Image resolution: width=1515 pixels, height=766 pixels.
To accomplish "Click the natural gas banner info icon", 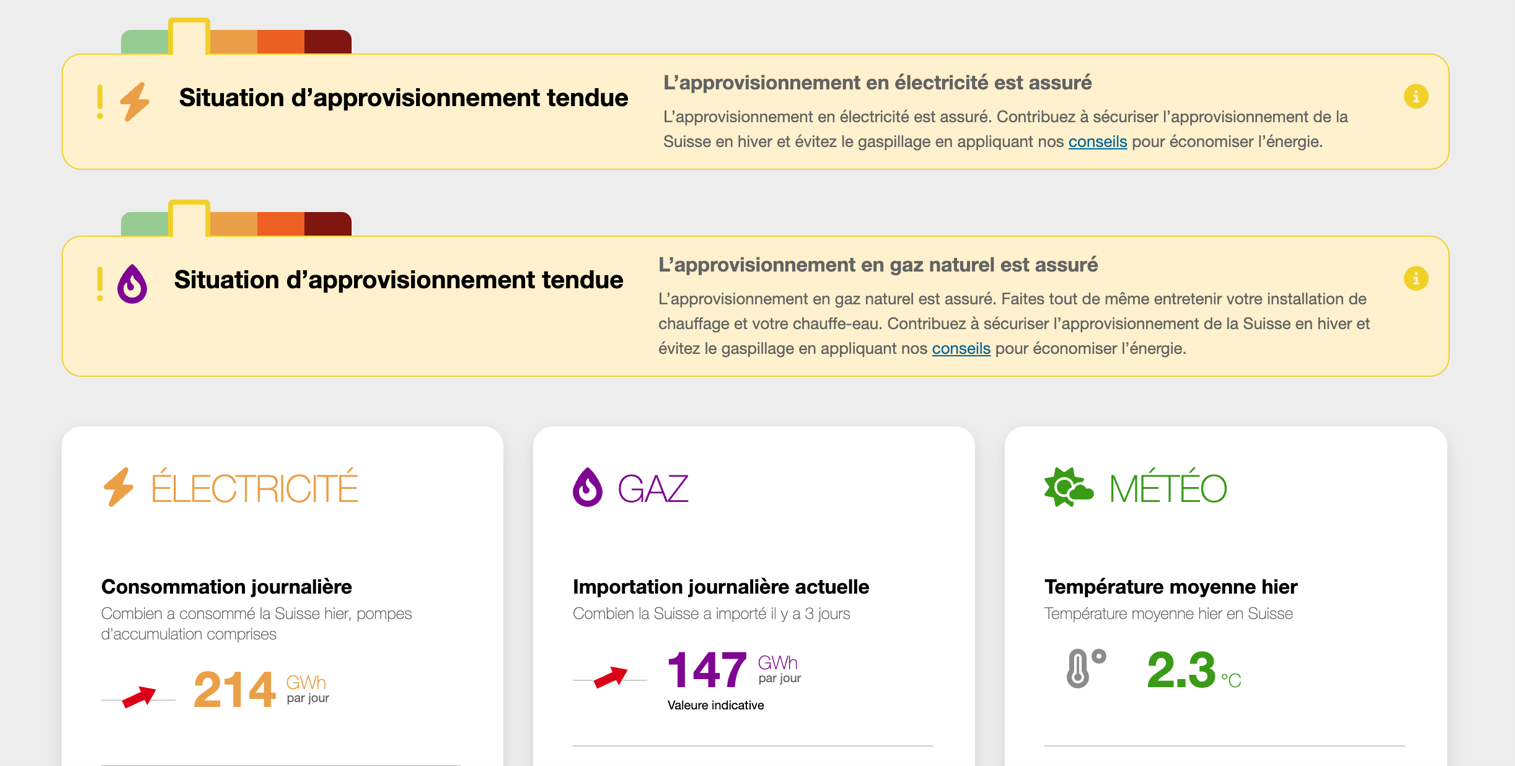I will pyautogui.click(x=1415, y=279).
